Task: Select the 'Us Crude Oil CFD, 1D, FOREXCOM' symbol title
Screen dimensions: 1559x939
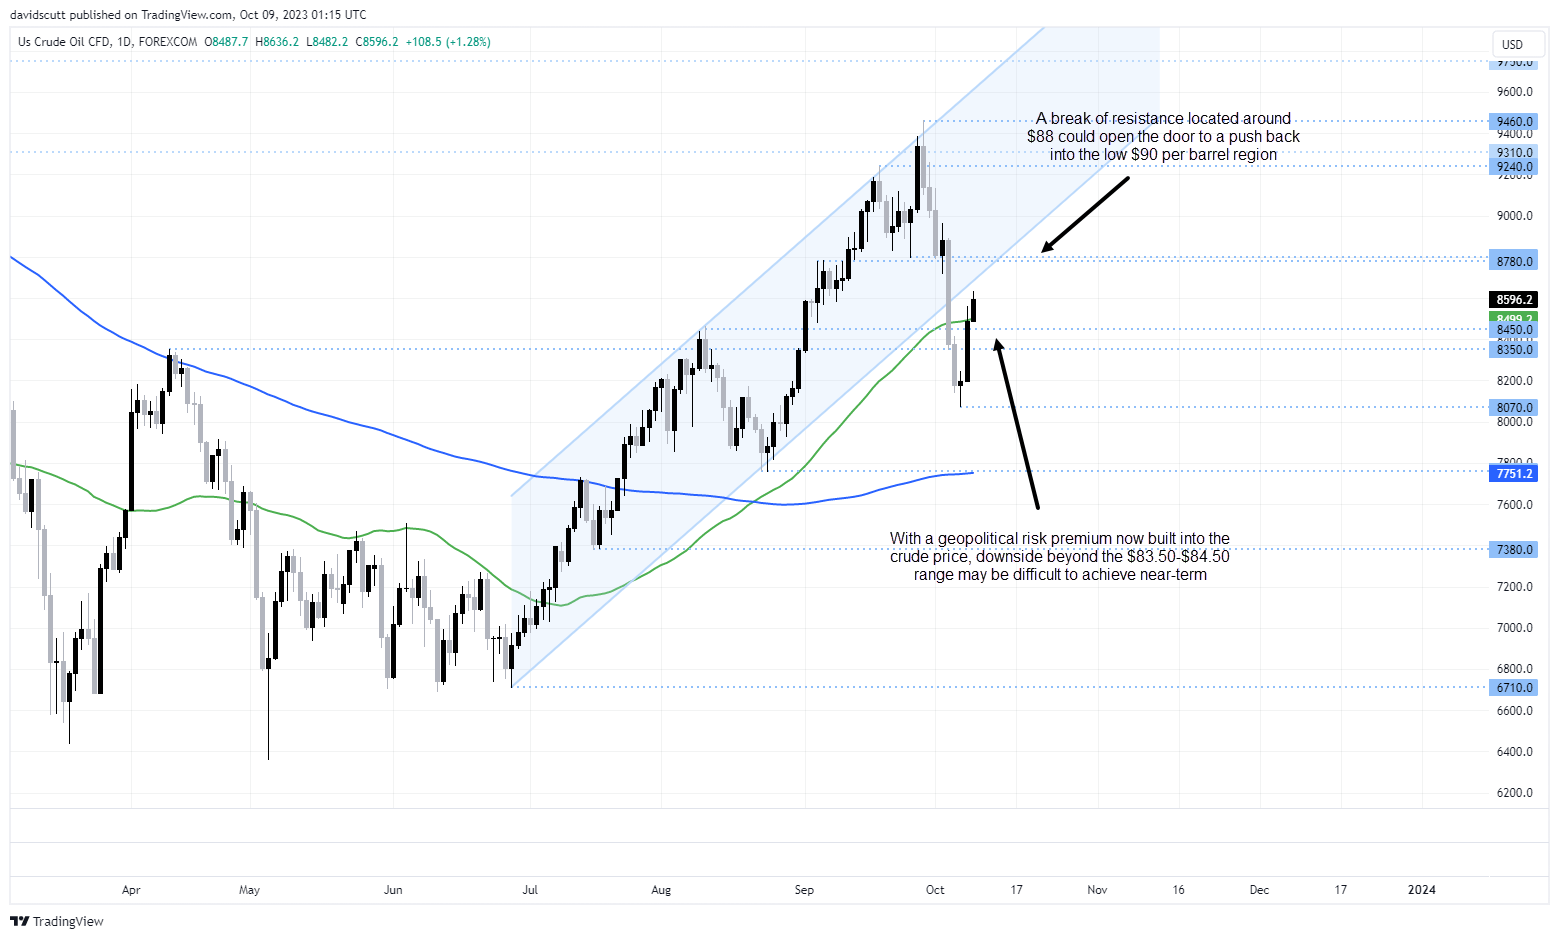Action: [x=108, y=42]
